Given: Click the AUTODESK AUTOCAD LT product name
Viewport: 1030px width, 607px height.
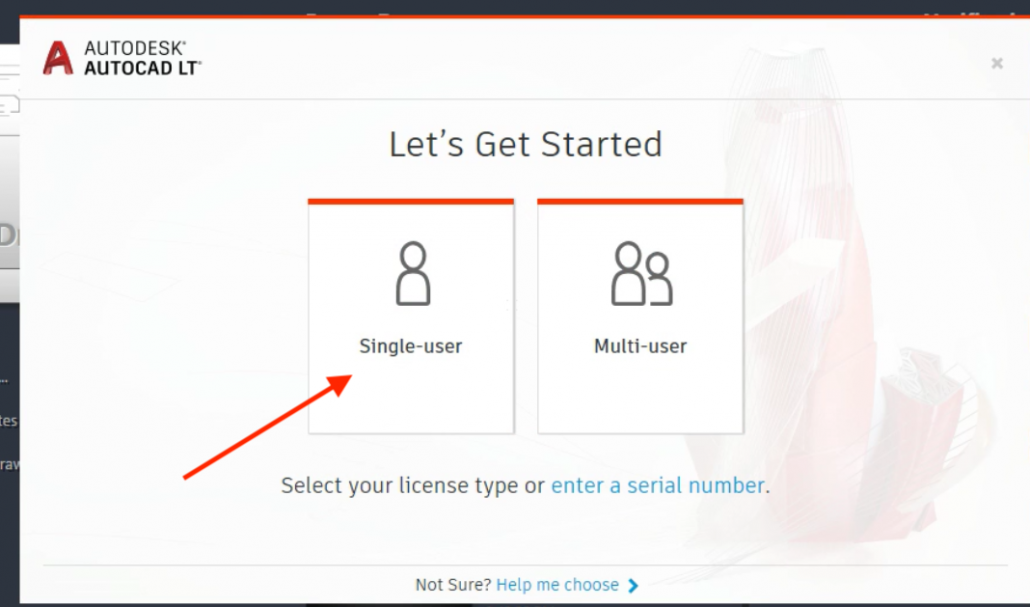Looking at the screenshot, I should (x=143, y=58).
